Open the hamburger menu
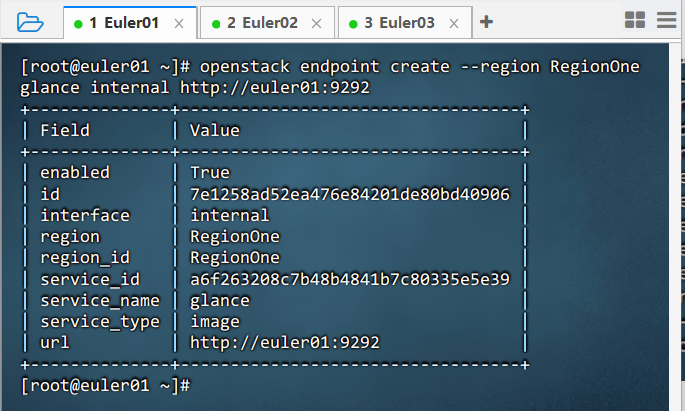The height and width of the screenshot is (411, 685). click(667, 20)
